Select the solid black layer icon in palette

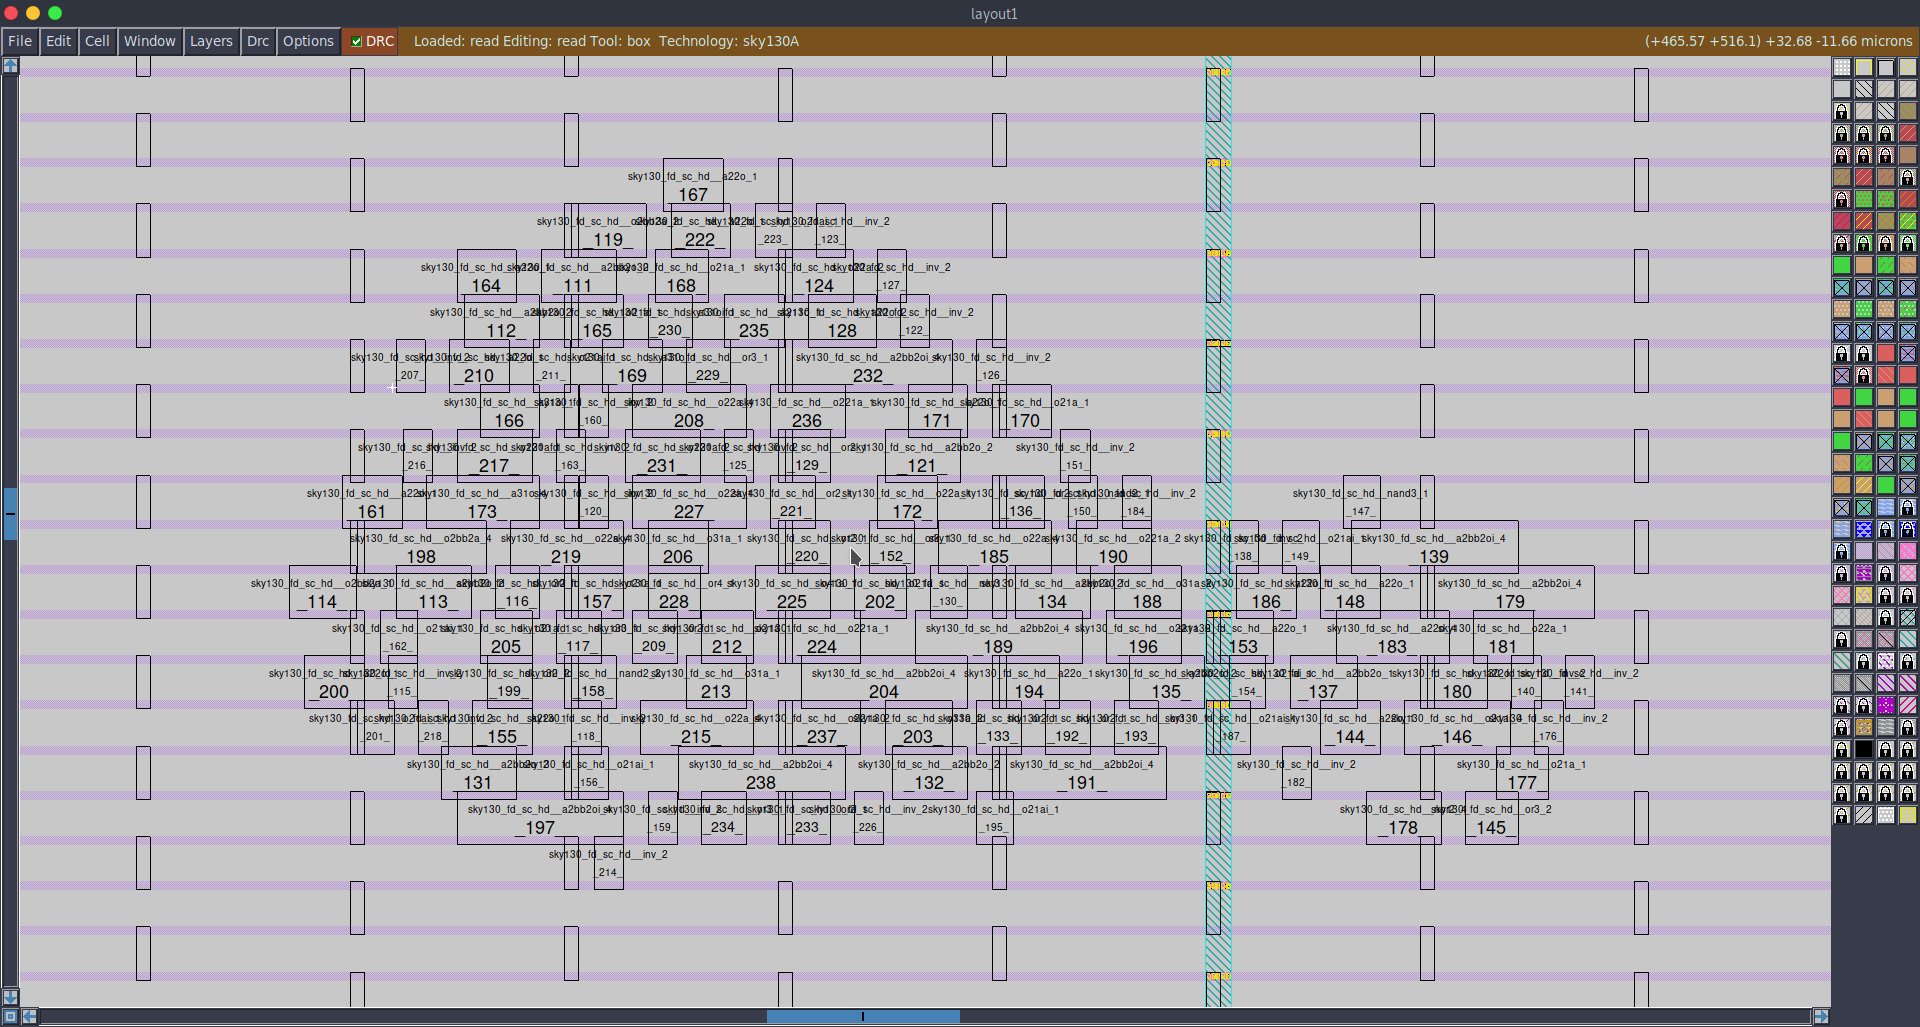(1864, 749)
